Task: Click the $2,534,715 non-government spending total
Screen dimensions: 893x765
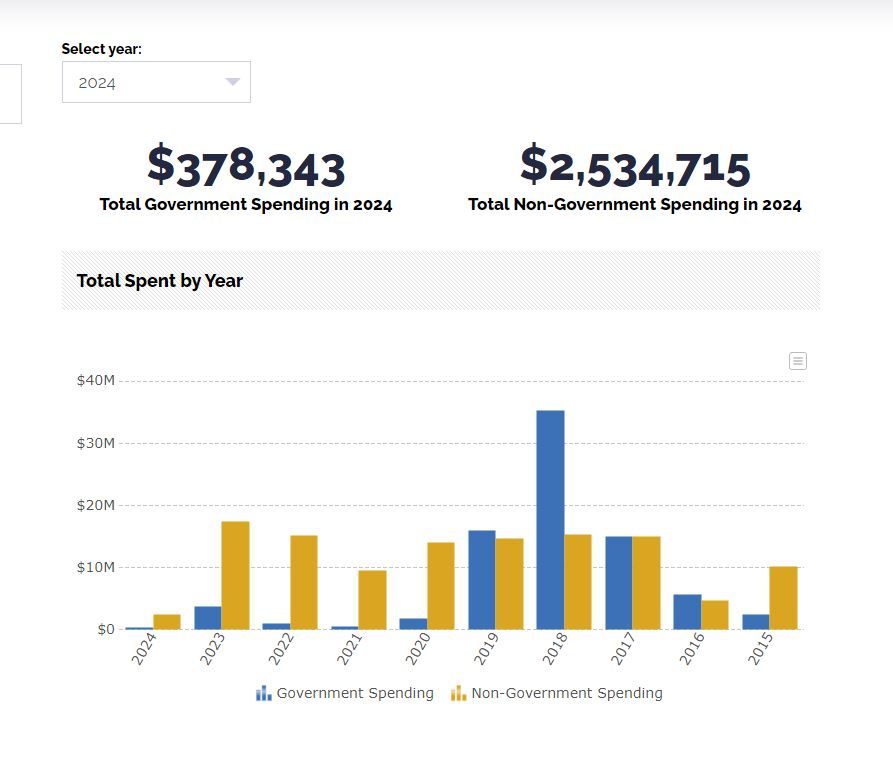Action: click(x=635, y=166)
